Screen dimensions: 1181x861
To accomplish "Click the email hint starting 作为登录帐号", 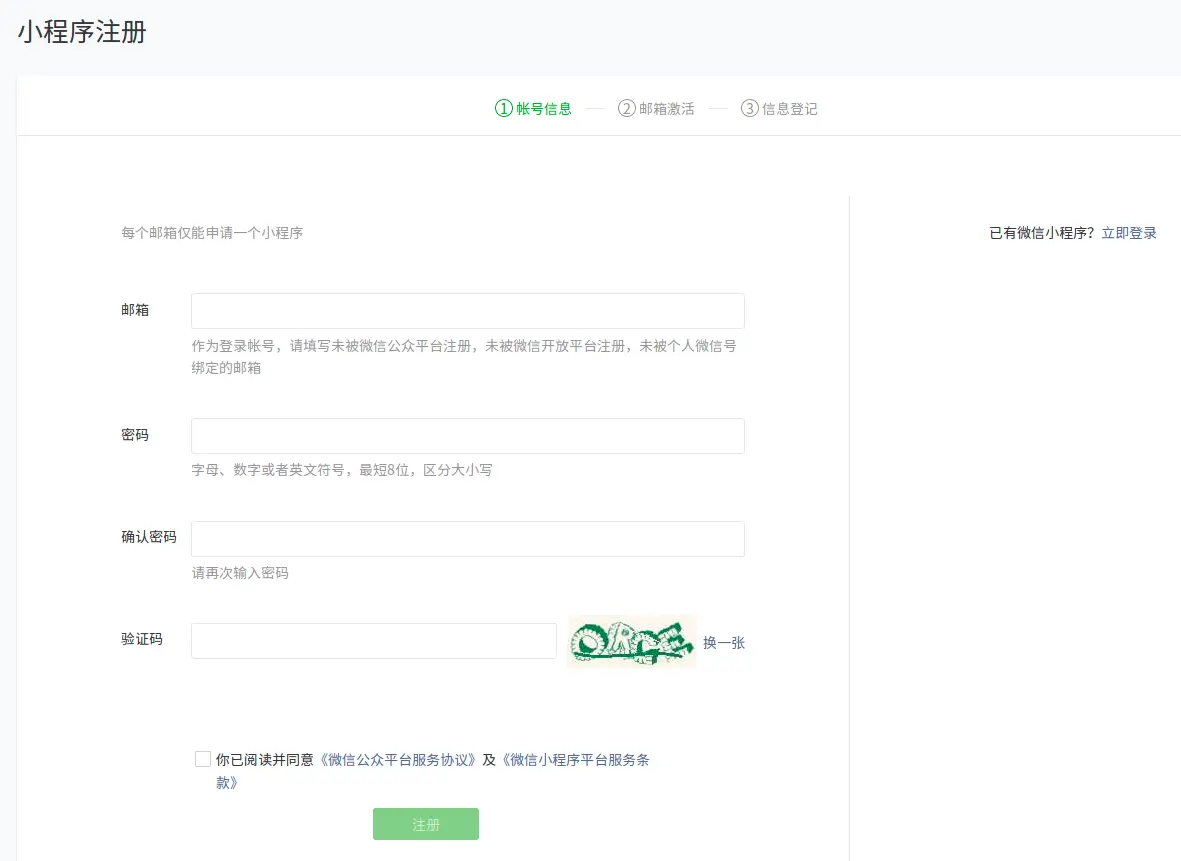I will coord(464,357).
